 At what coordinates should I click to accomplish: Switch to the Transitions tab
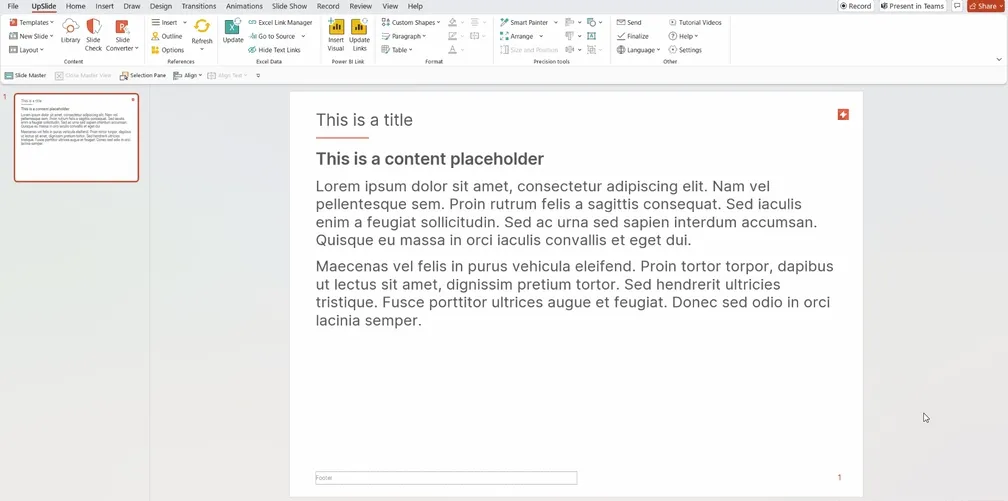point(199,6)
